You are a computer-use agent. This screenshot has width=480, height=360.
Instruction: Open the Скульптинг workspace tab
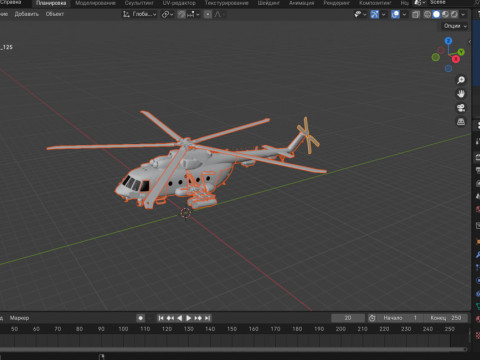click(139, 3)
